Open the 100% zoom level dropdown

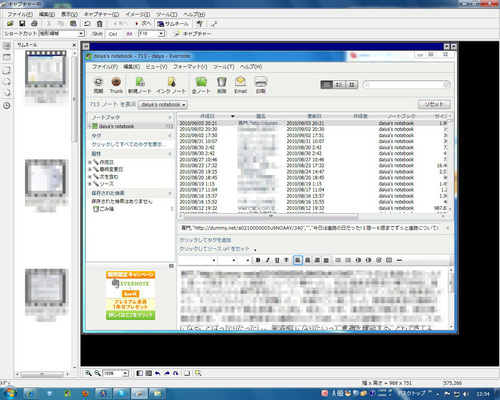116,373
